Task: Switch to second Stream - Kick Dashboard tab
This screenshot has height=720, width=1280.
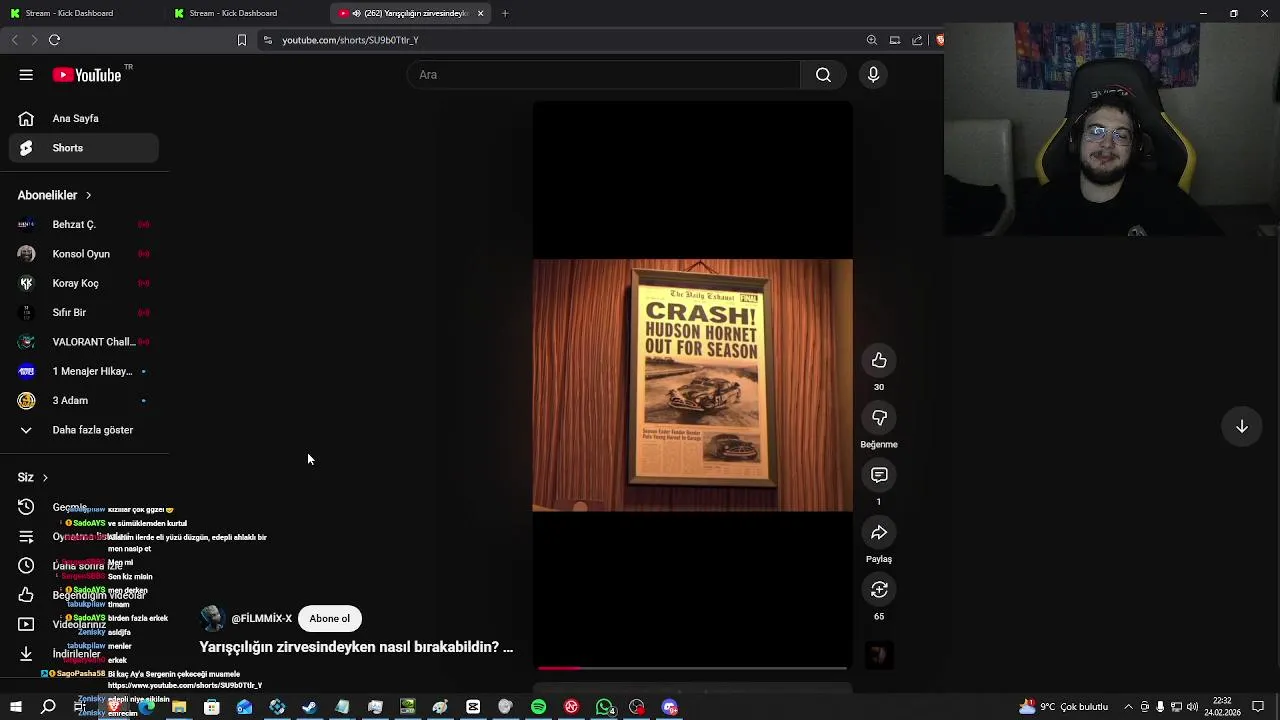Action: click(x=245, y=13)
